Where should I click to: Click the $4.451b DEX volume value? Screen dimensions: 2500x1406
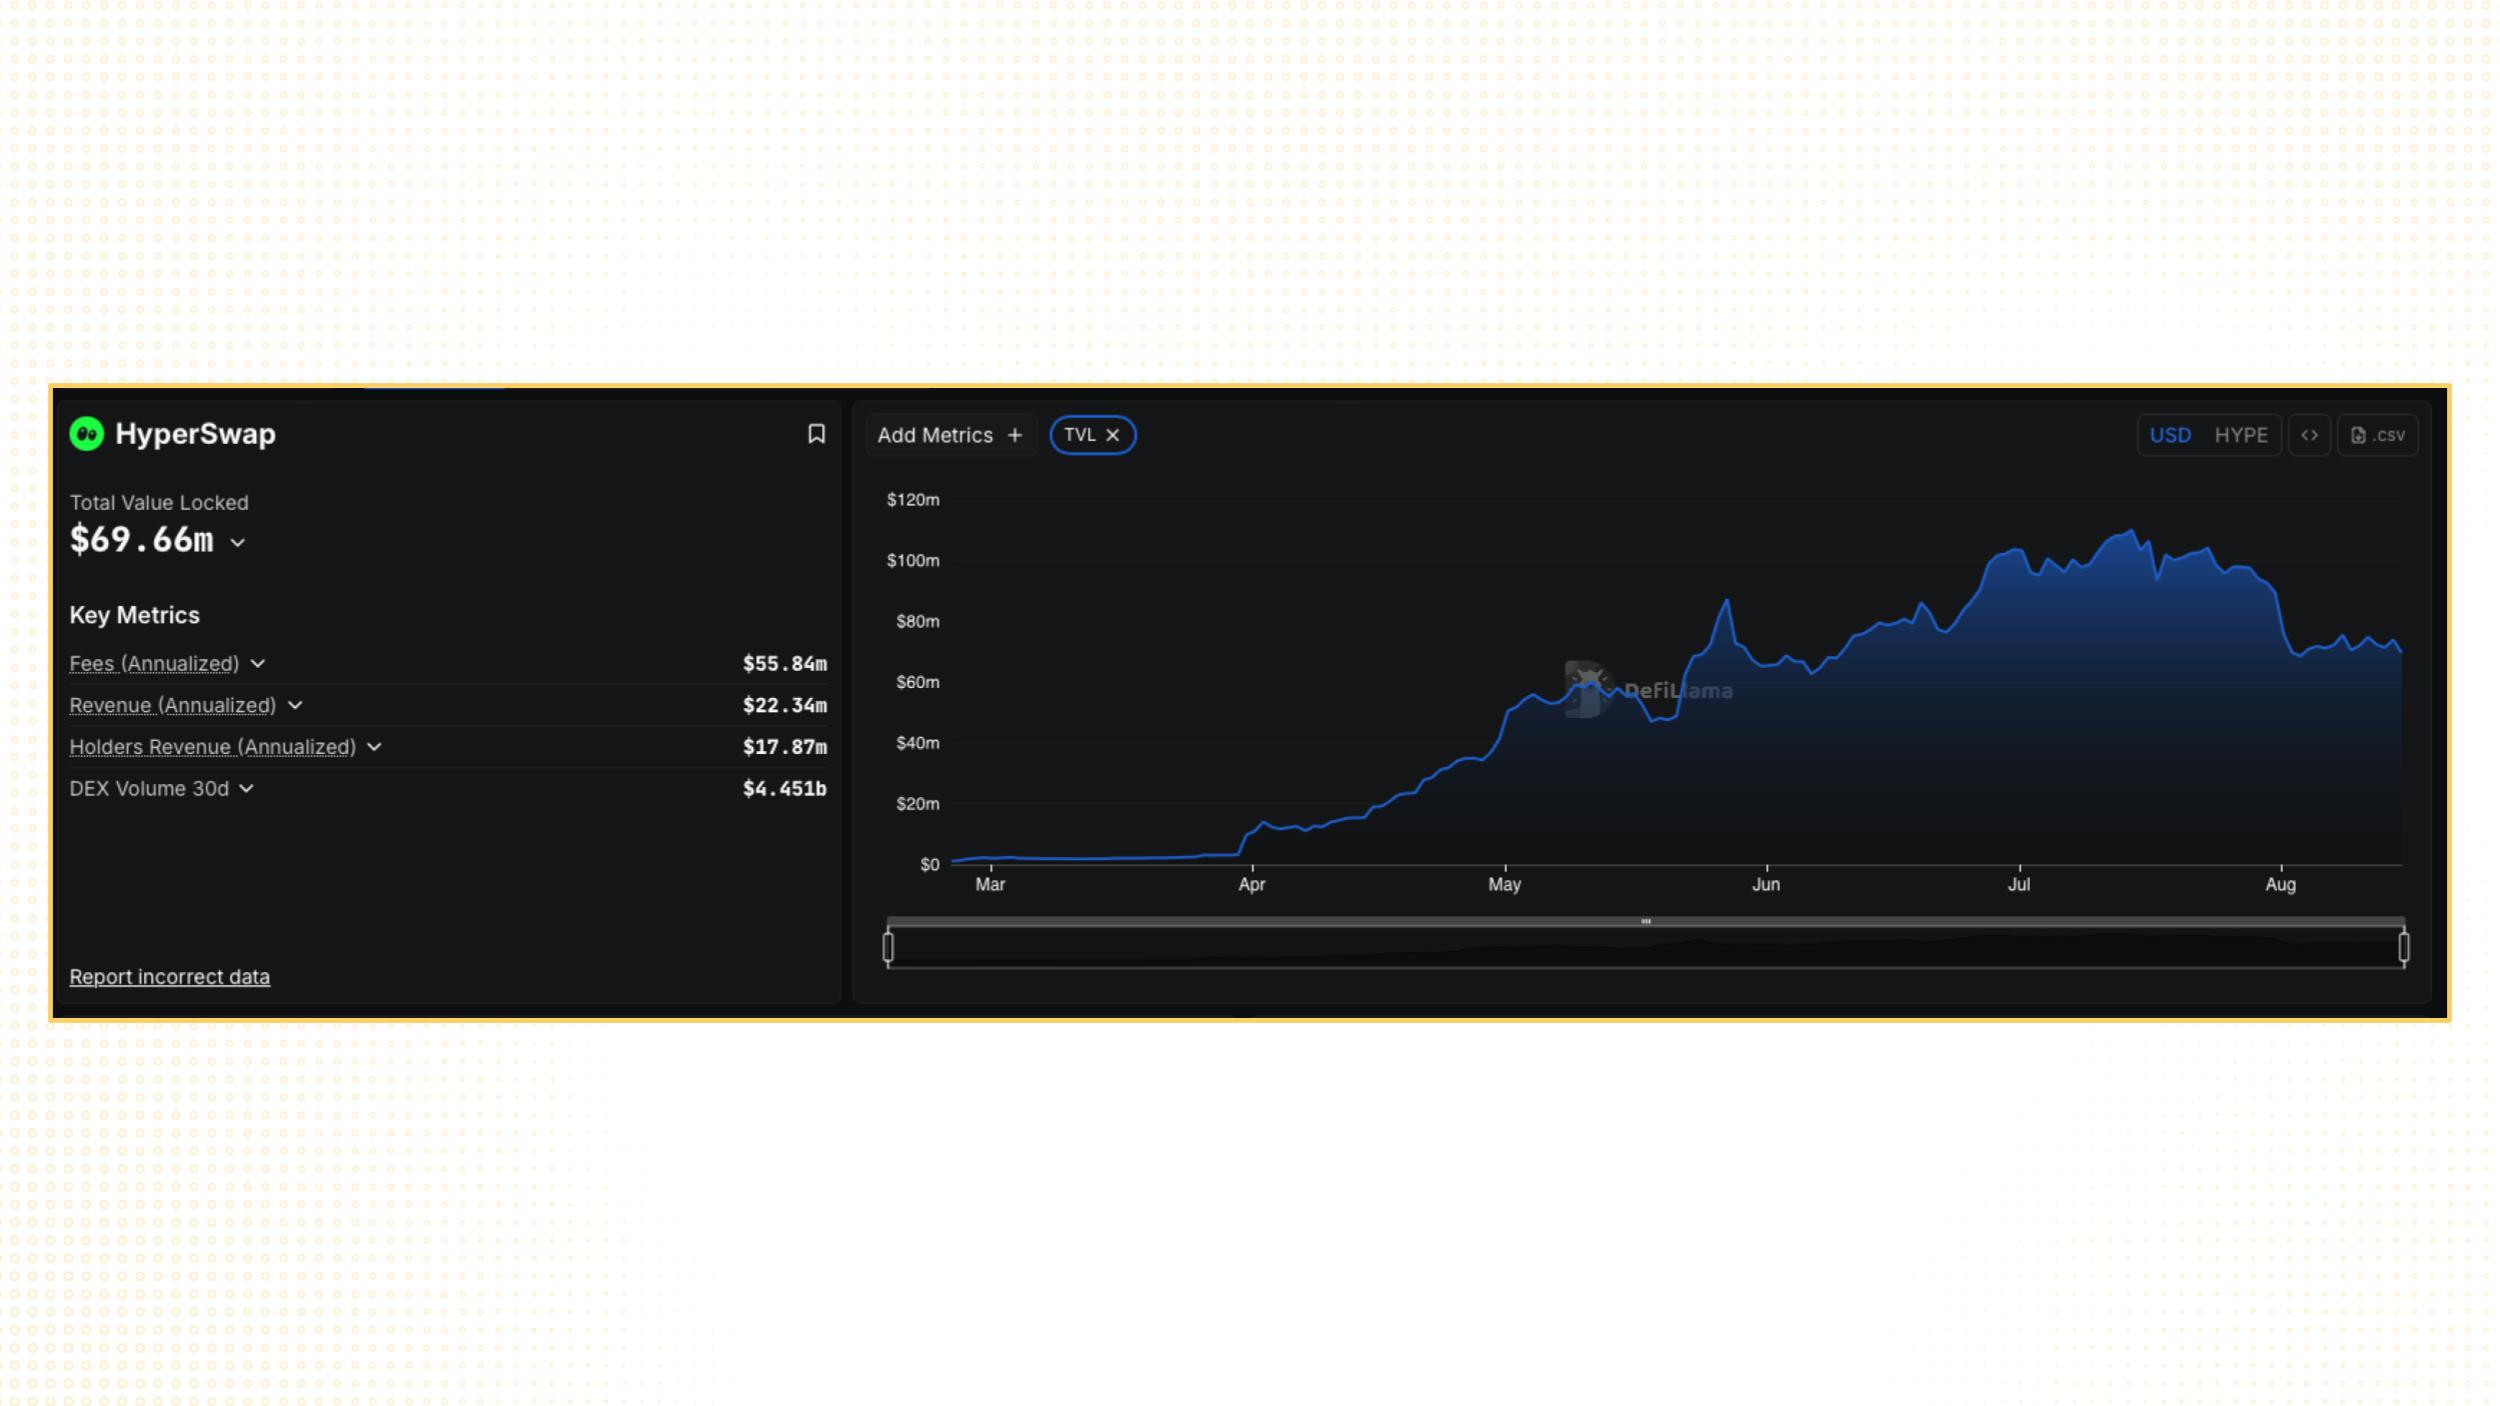785,789
